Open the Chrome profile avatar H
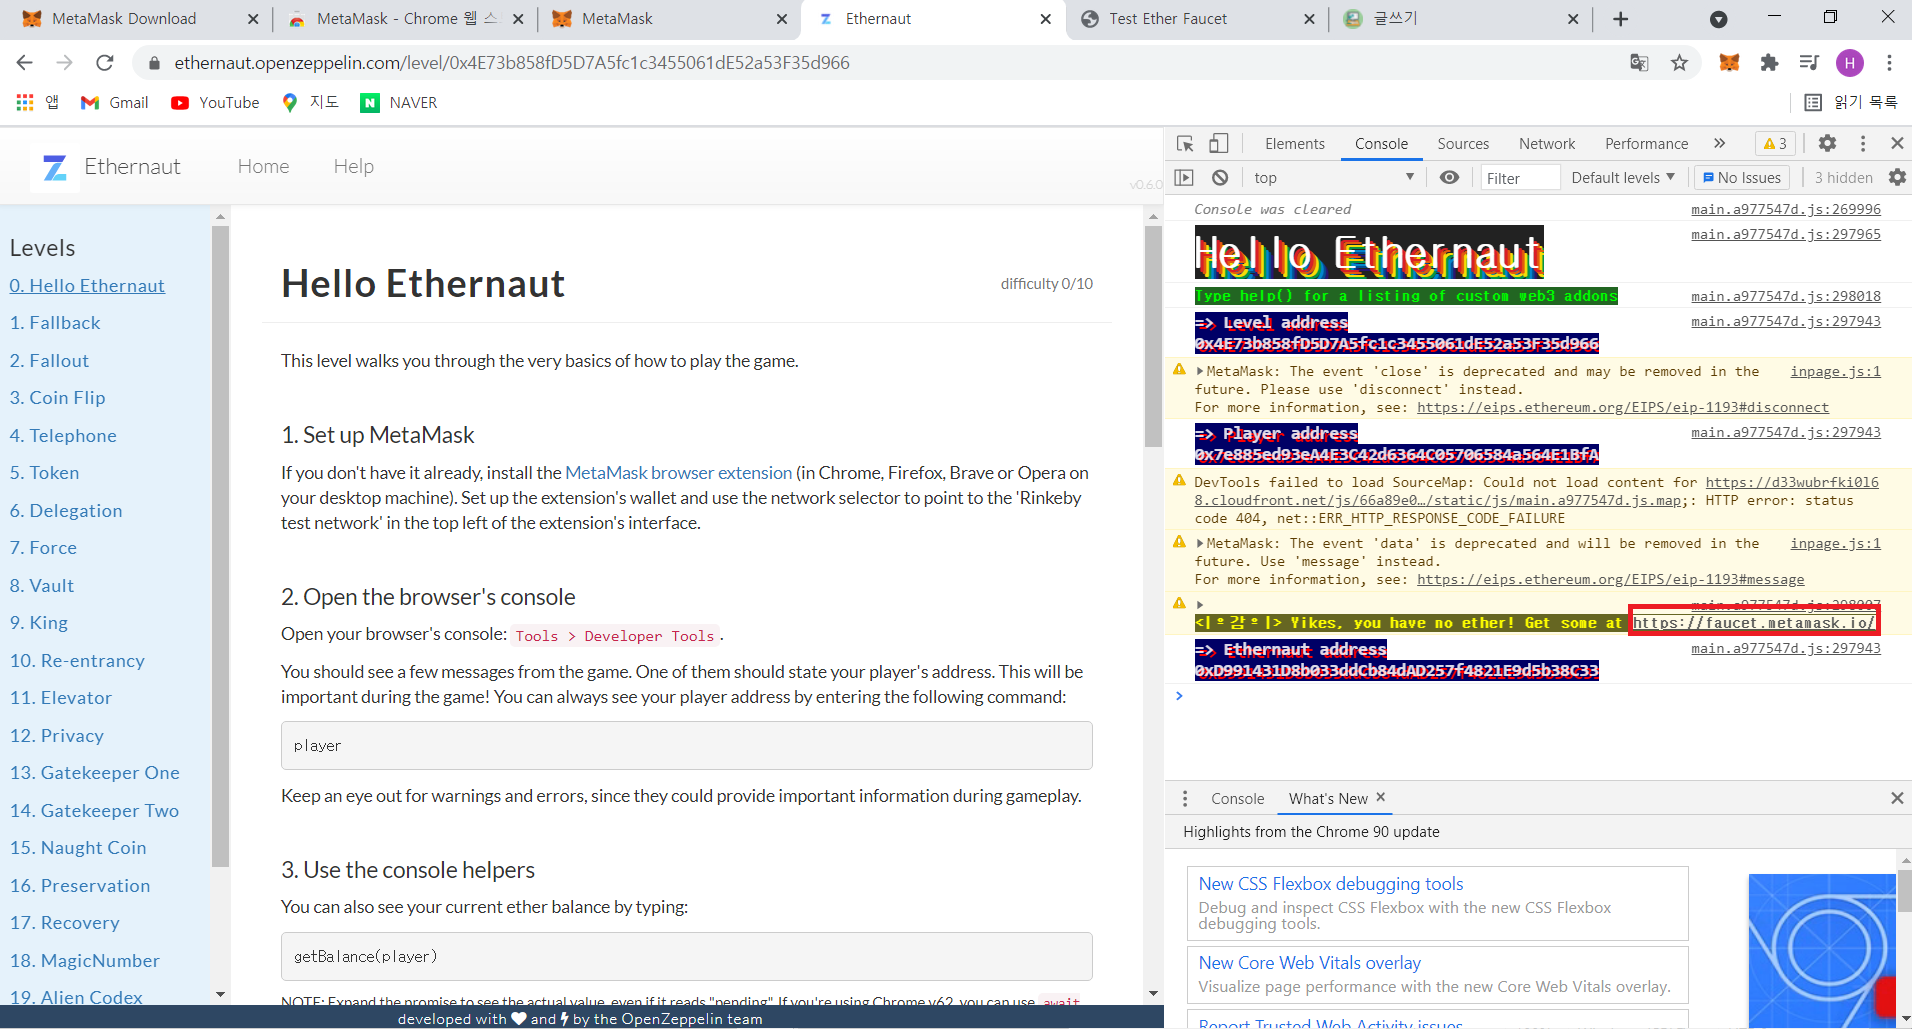The image size is (1912, 1029). click(x=1850, y=63)
